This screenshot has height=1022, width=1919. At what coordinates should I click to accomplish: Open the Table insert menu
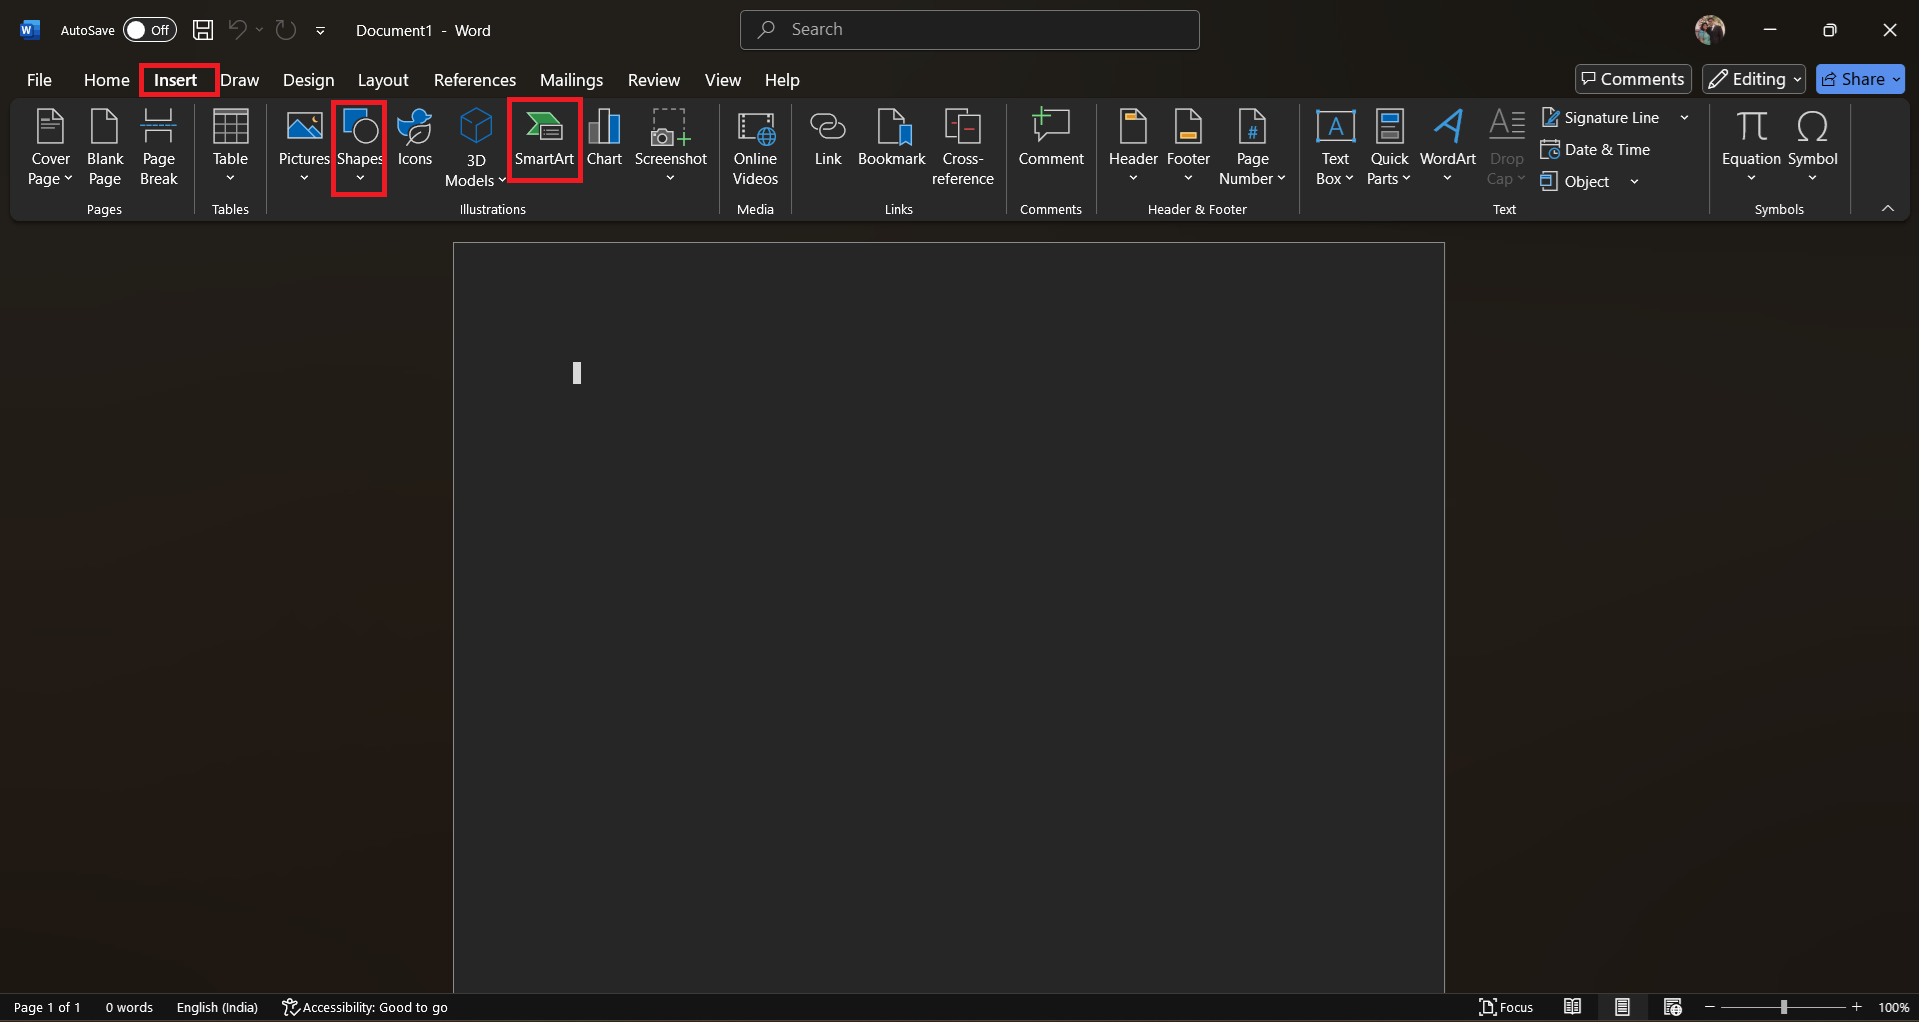pos(230,147)
